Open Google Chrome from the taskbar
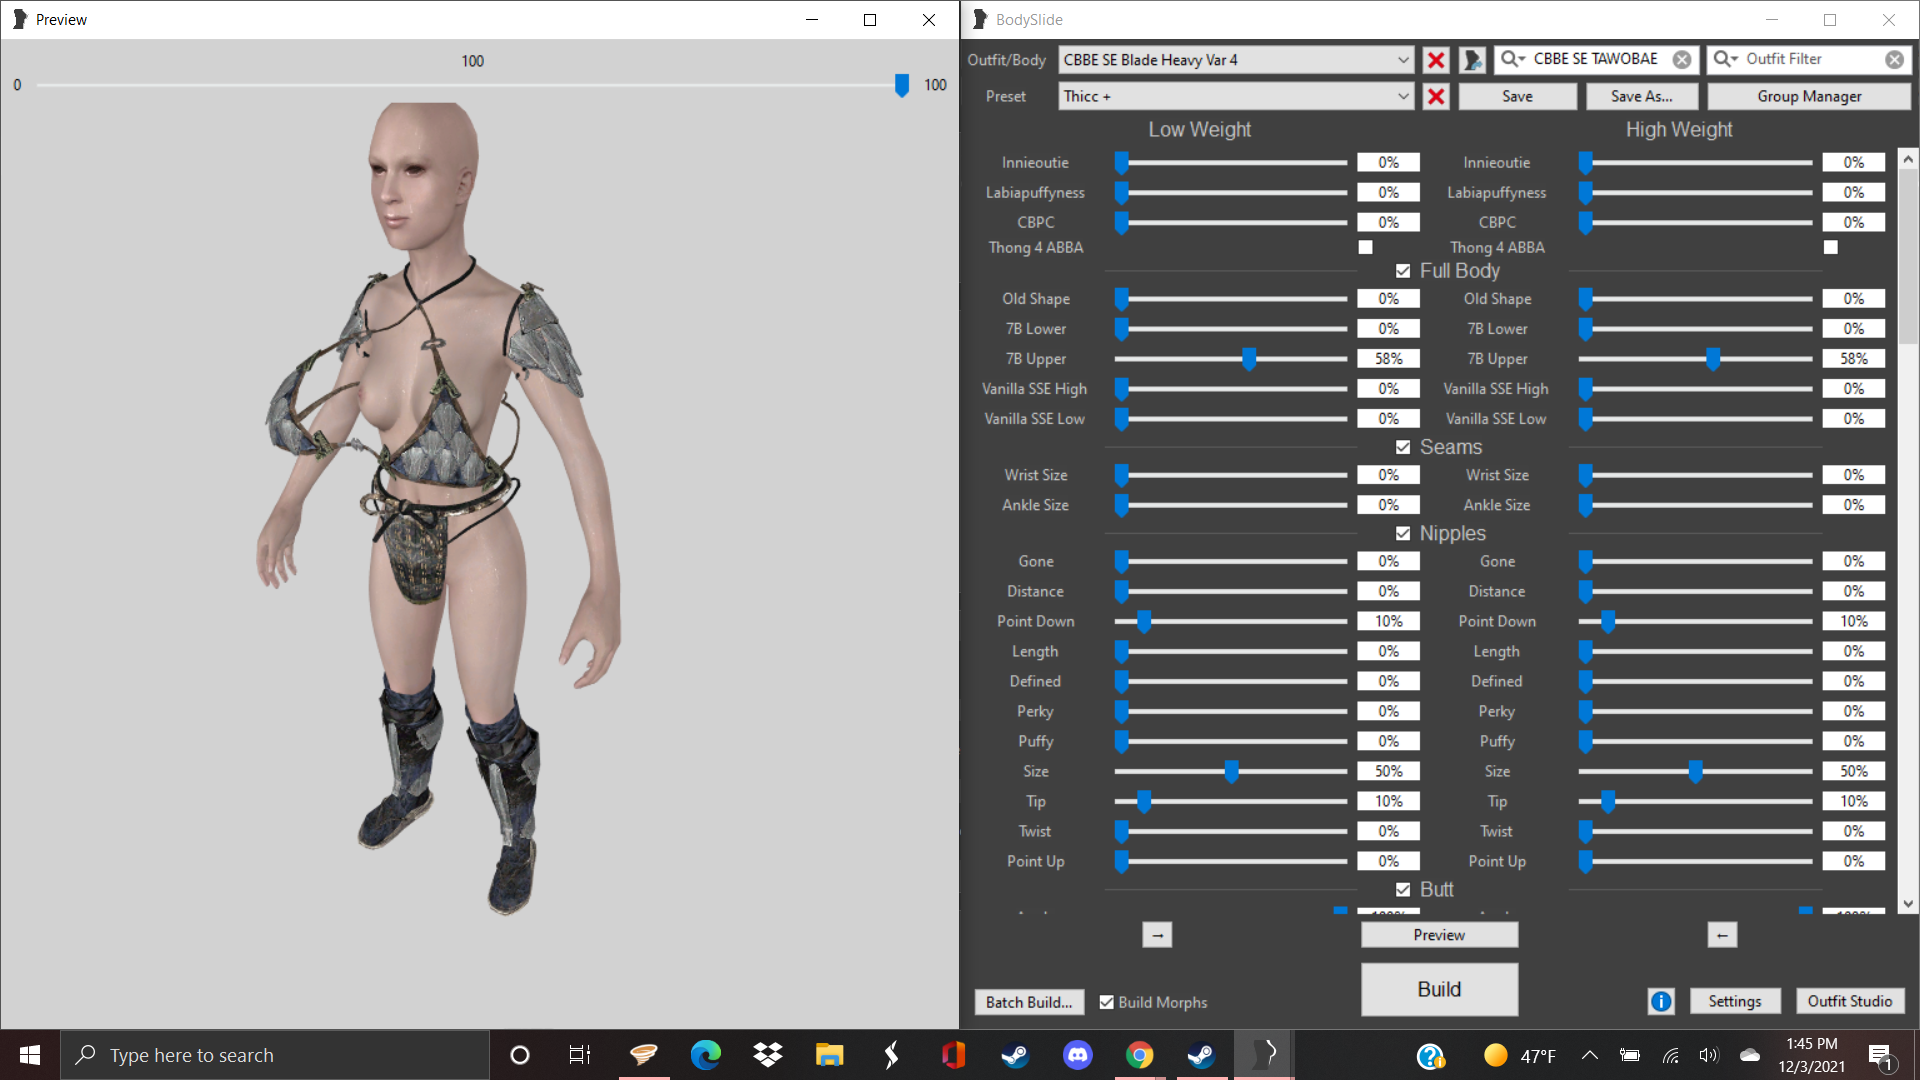This screenshot has width=1920, height=1080. 1139,1055
